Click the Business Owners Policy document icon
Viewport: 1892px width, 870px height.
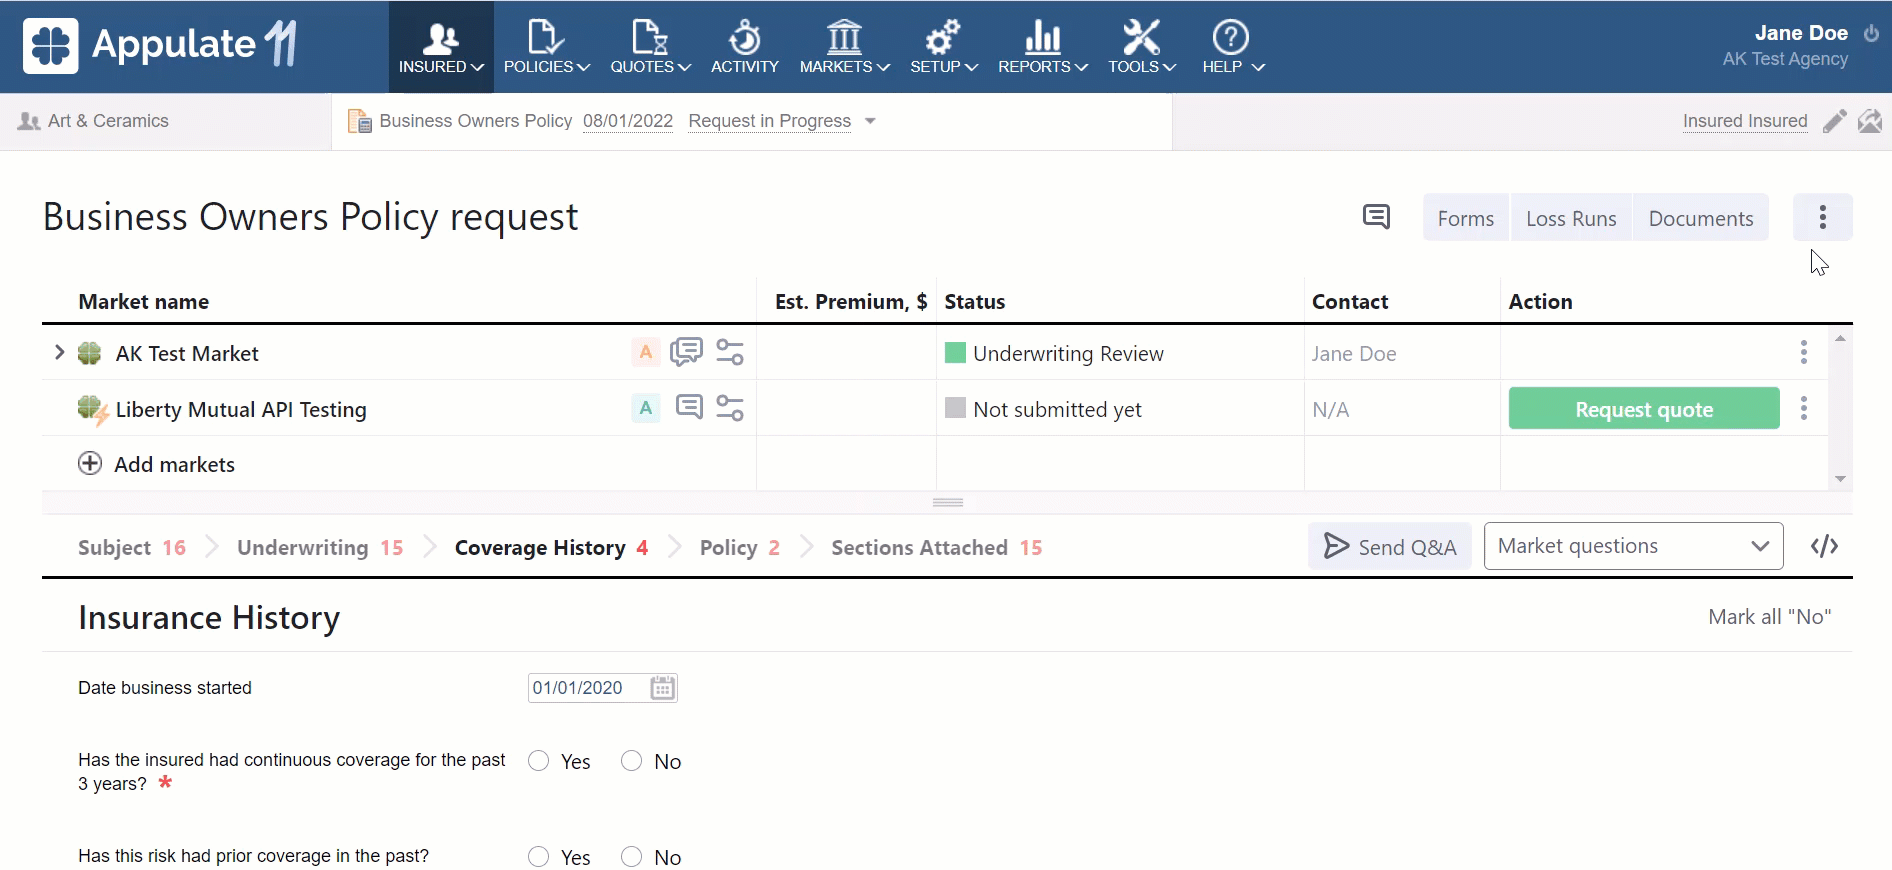[359, 121]
